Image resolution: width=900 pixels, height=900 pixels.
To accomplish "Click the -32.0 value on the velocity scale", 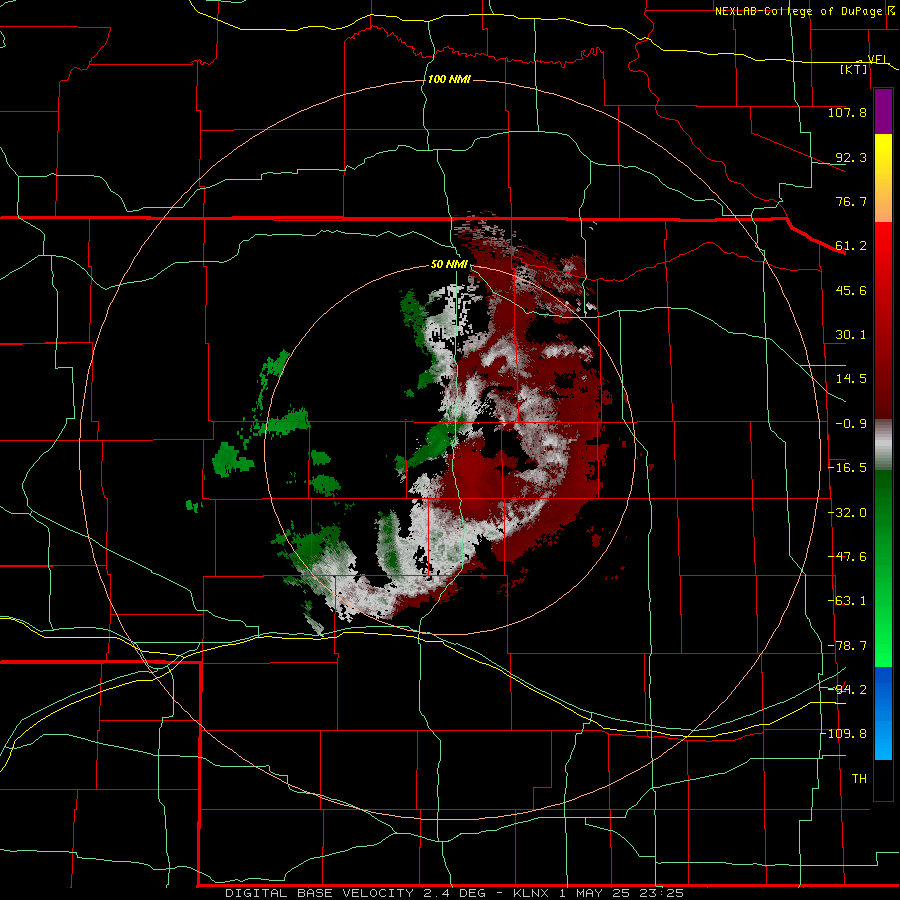I will 847,513.
